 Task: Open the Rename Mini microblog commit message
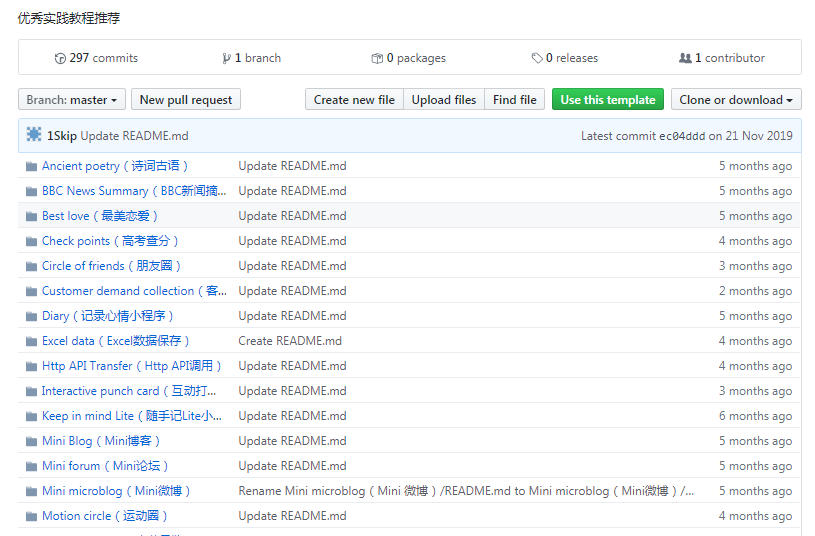(466, 490)
